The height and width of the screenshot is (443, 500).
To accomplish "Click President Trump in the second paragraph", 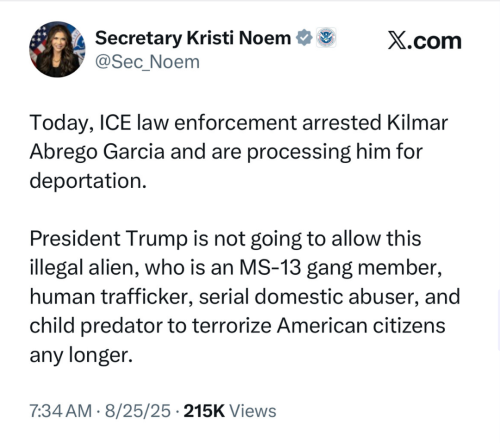I will click(109, 239).
